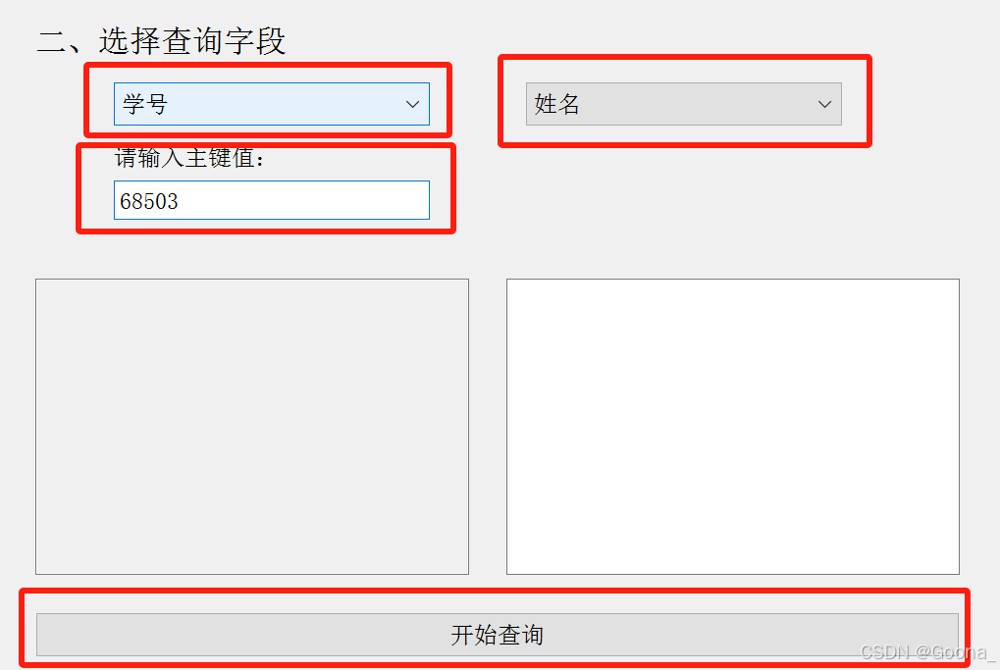Click the top border of the right list box
The width and height of the screenshot is (1000, 670).
[733, 279]
